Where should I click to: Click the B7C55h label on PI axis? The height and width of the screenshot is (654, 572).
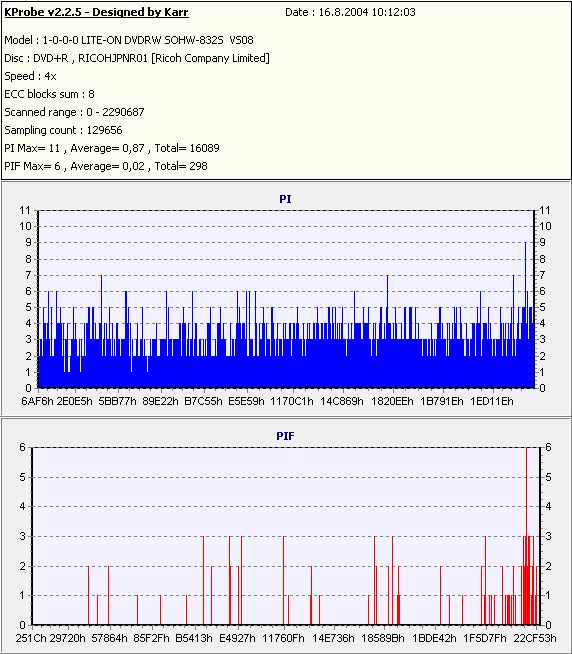click(x=203, y=401)
